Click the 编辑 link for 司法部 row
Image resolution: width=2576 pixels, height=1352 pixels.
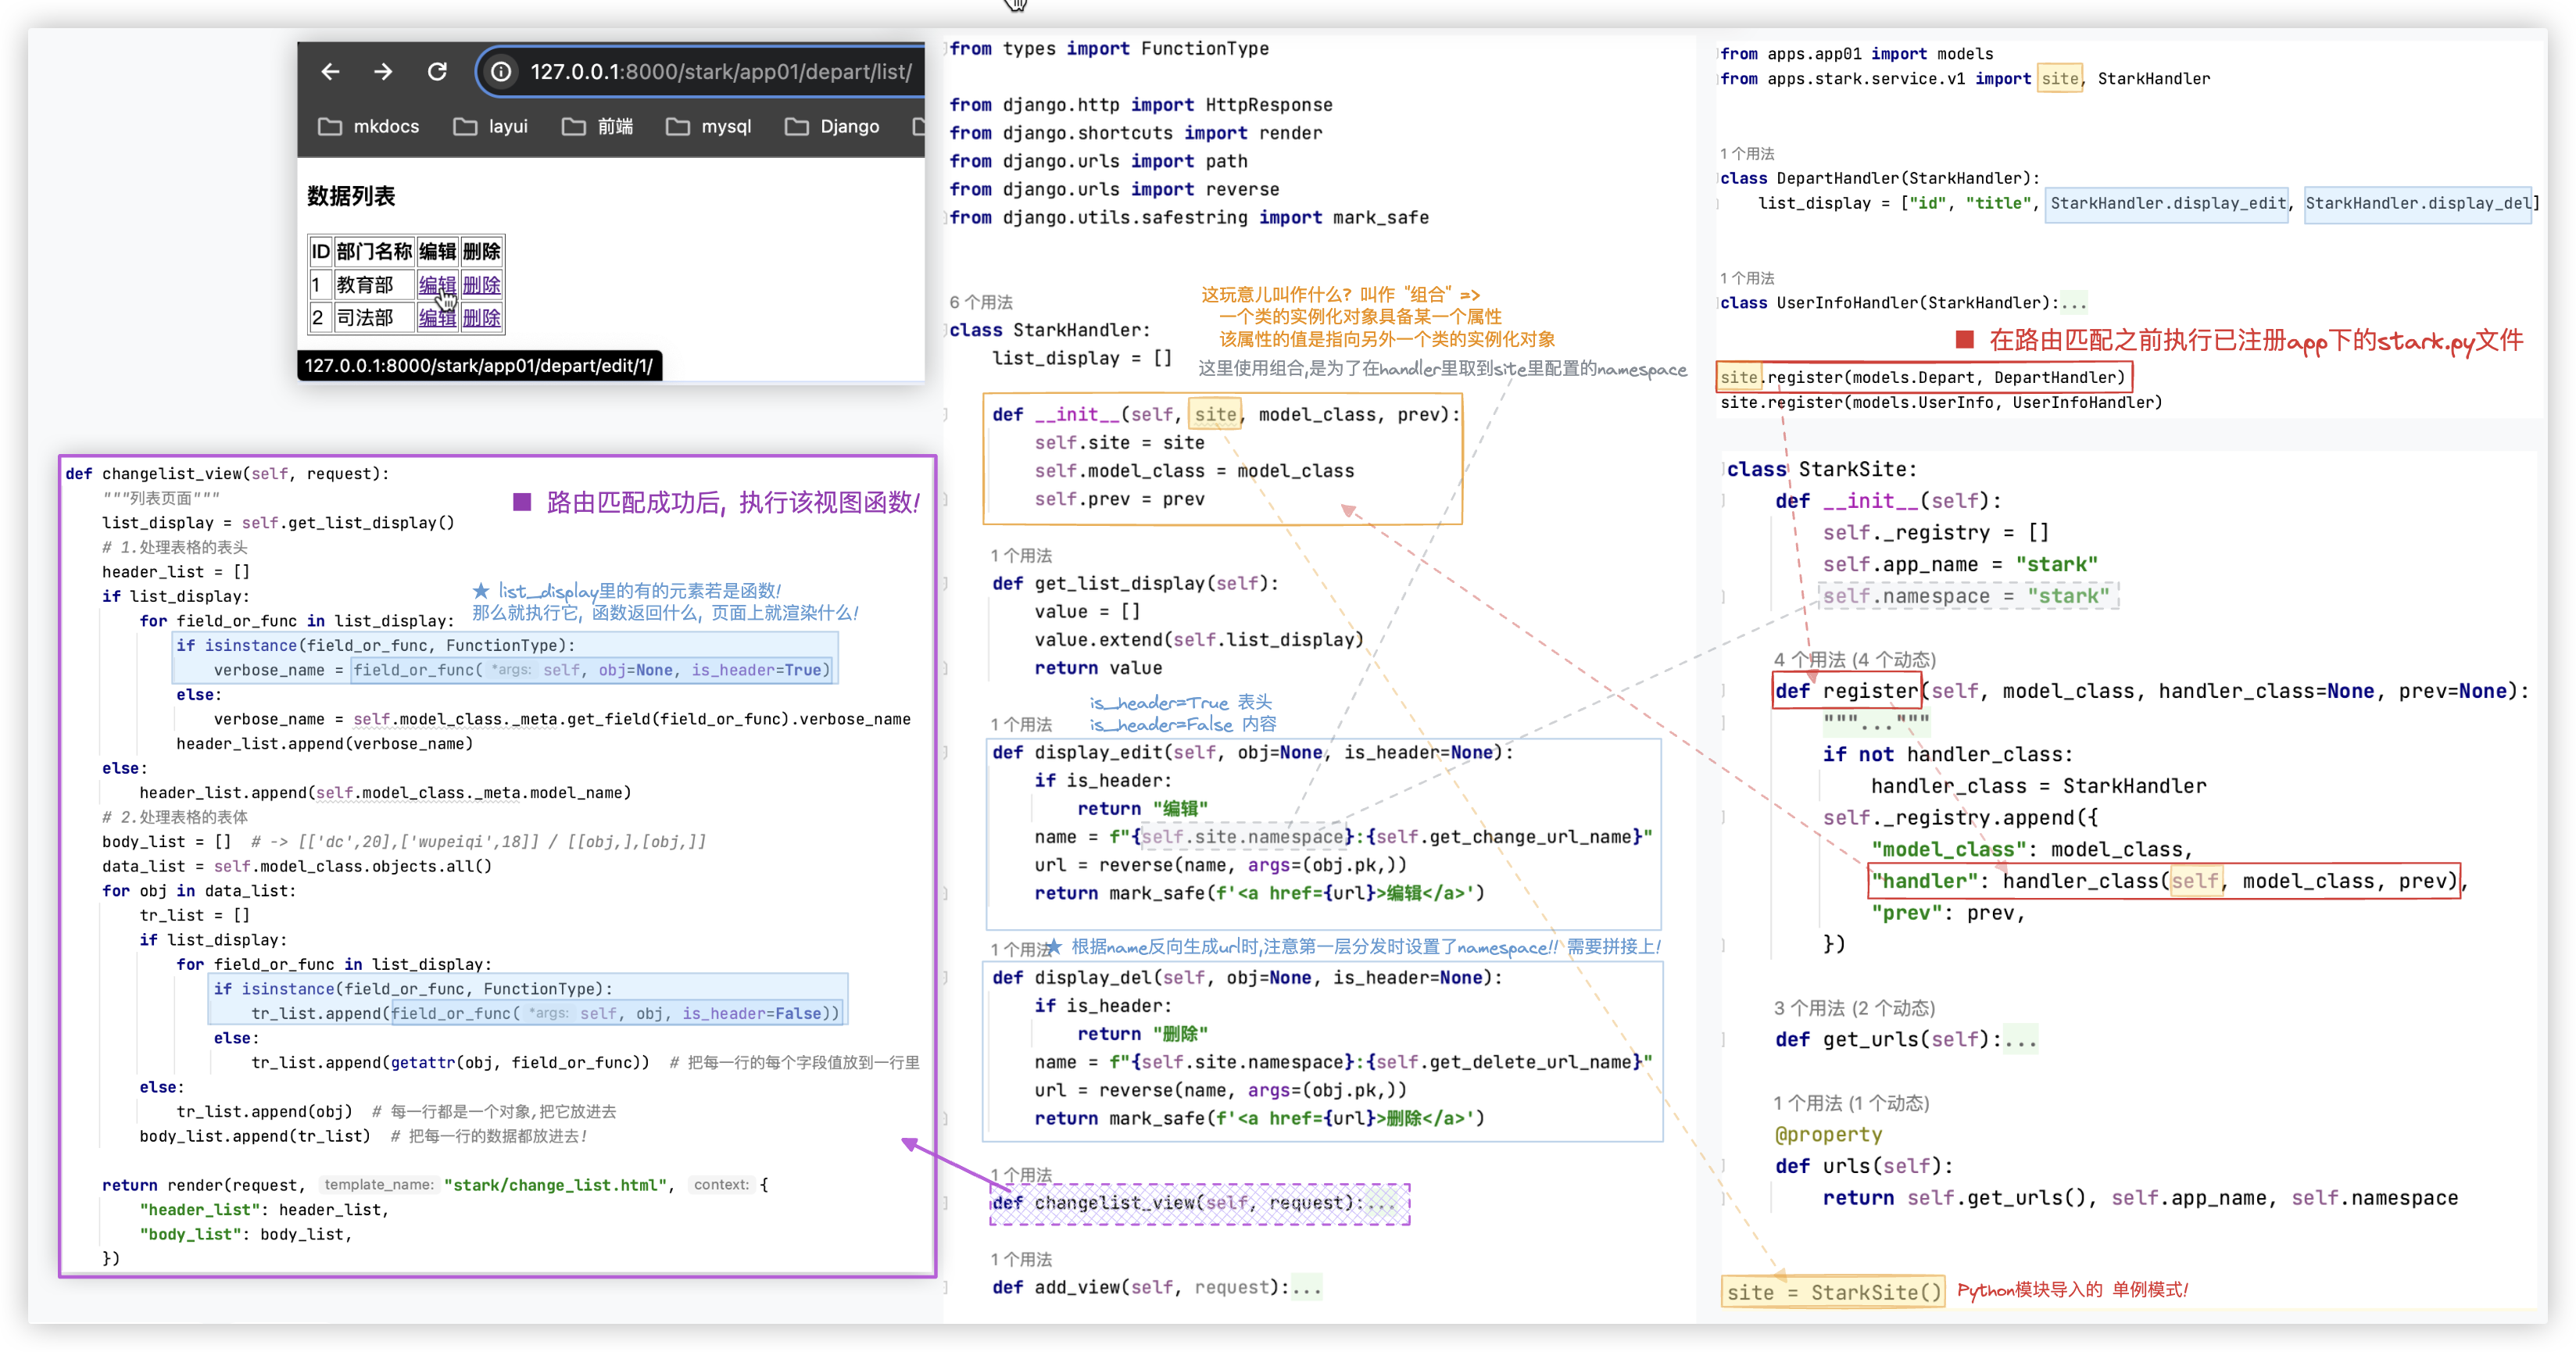tap(437, 318)
